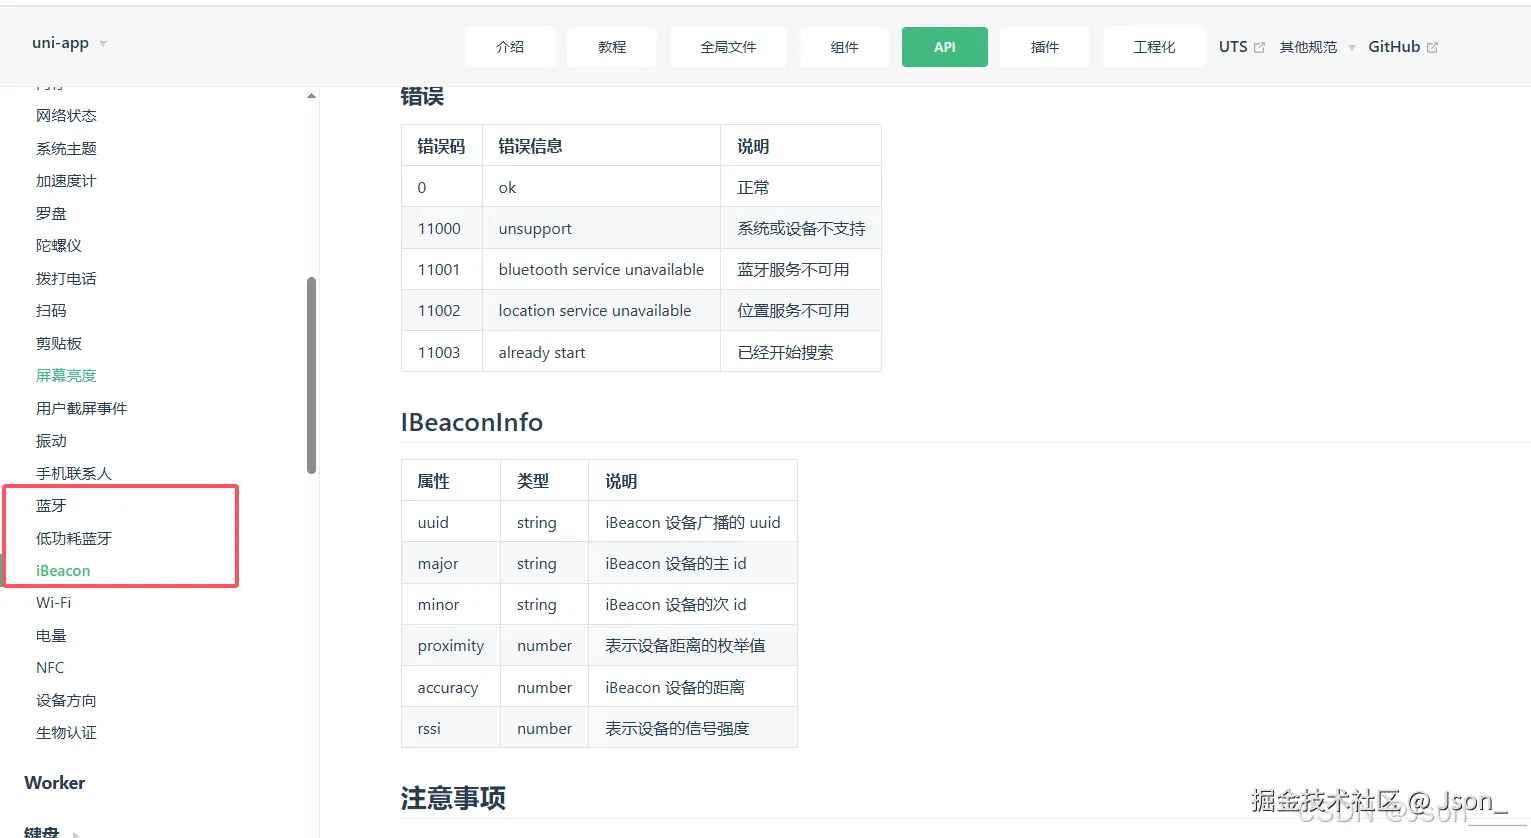Click the major property cell
Image resolution: width=1531 pixels, height=838 pixels.
tap(451, 563)
